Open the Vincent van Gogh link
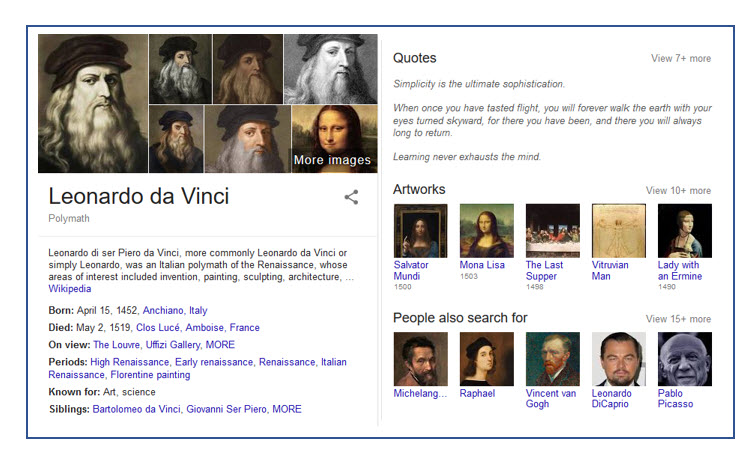751x457 pixels. point(551,398)
